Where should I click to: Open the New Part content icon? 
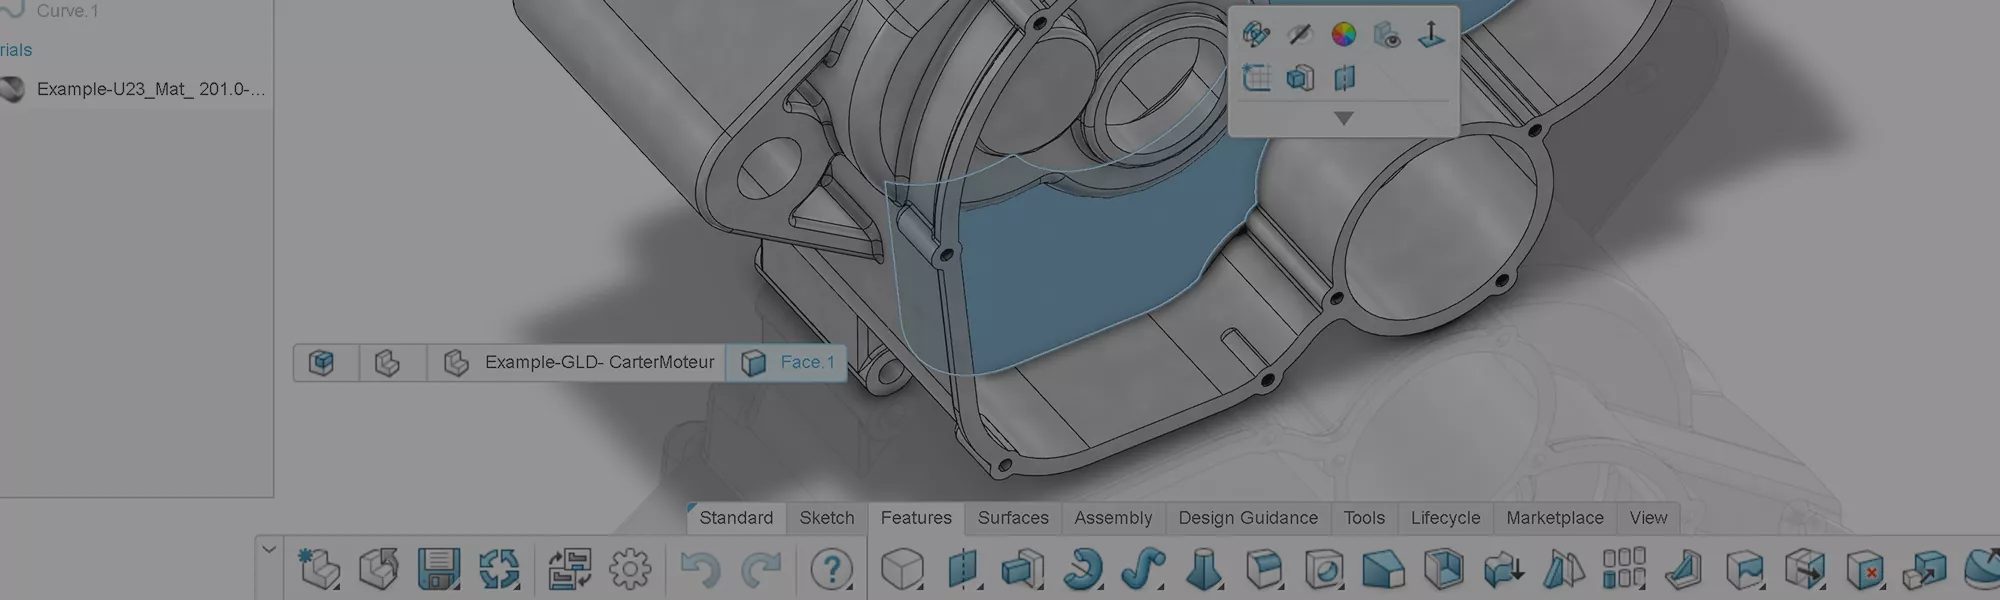point(319,568)
